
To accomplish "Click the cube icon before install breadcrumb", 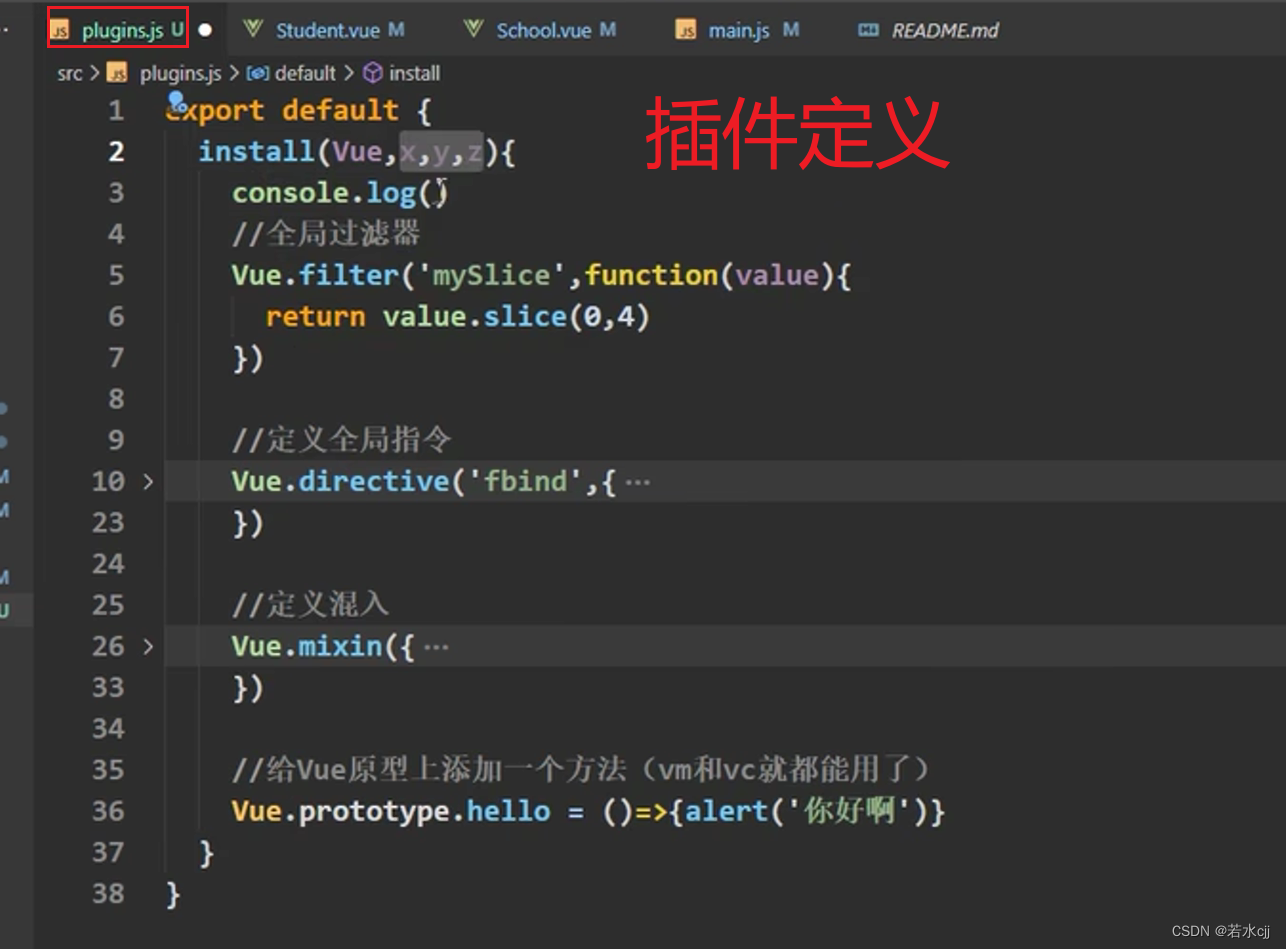I will pos(373,73).
